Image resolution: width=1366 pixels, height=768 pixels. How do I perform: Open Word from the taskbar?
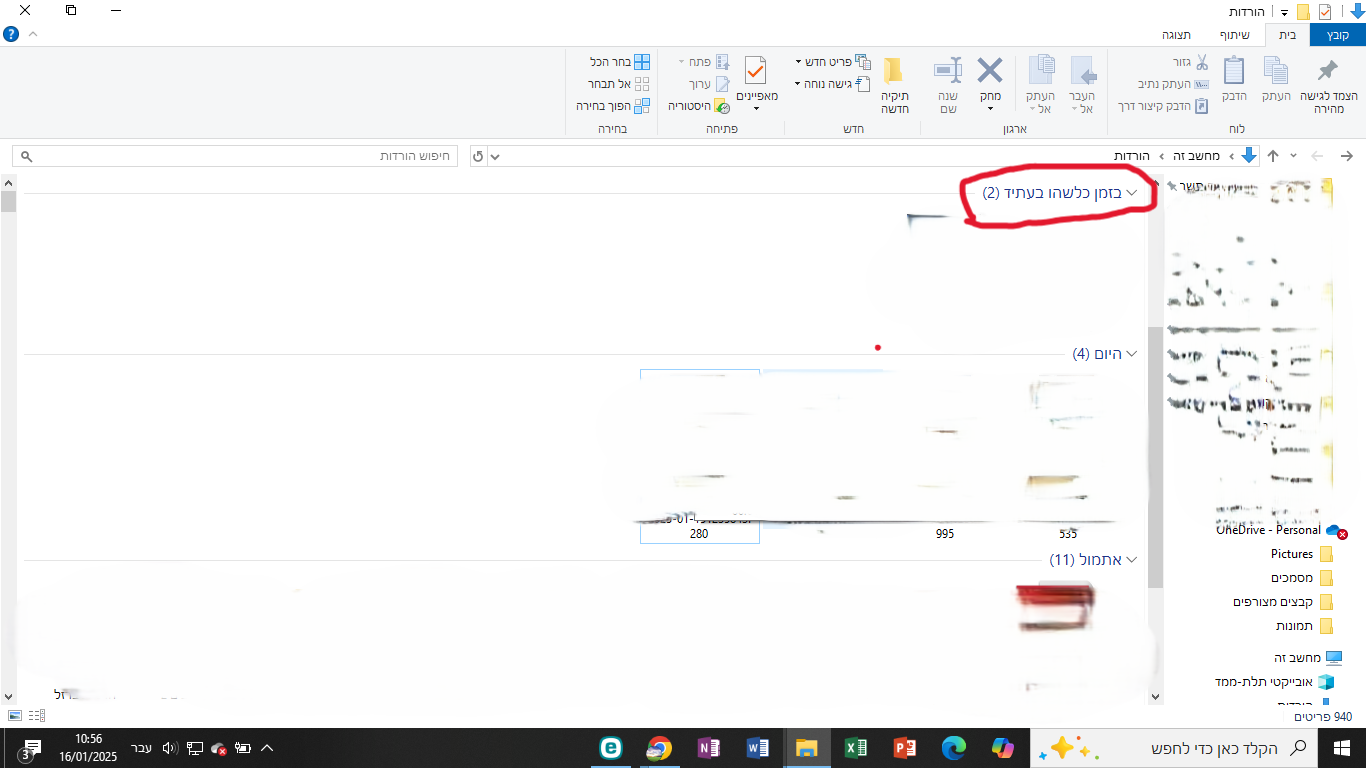click(757, 748)
